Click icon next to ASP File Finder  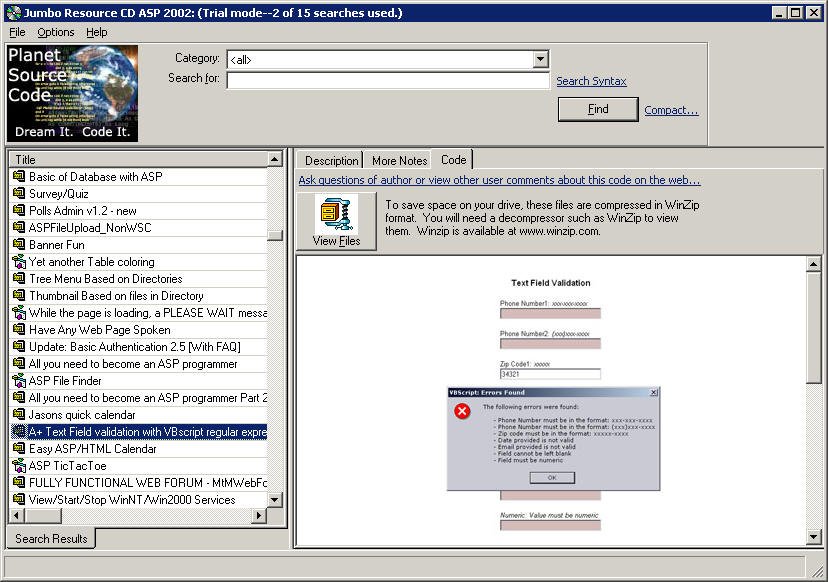18,381
